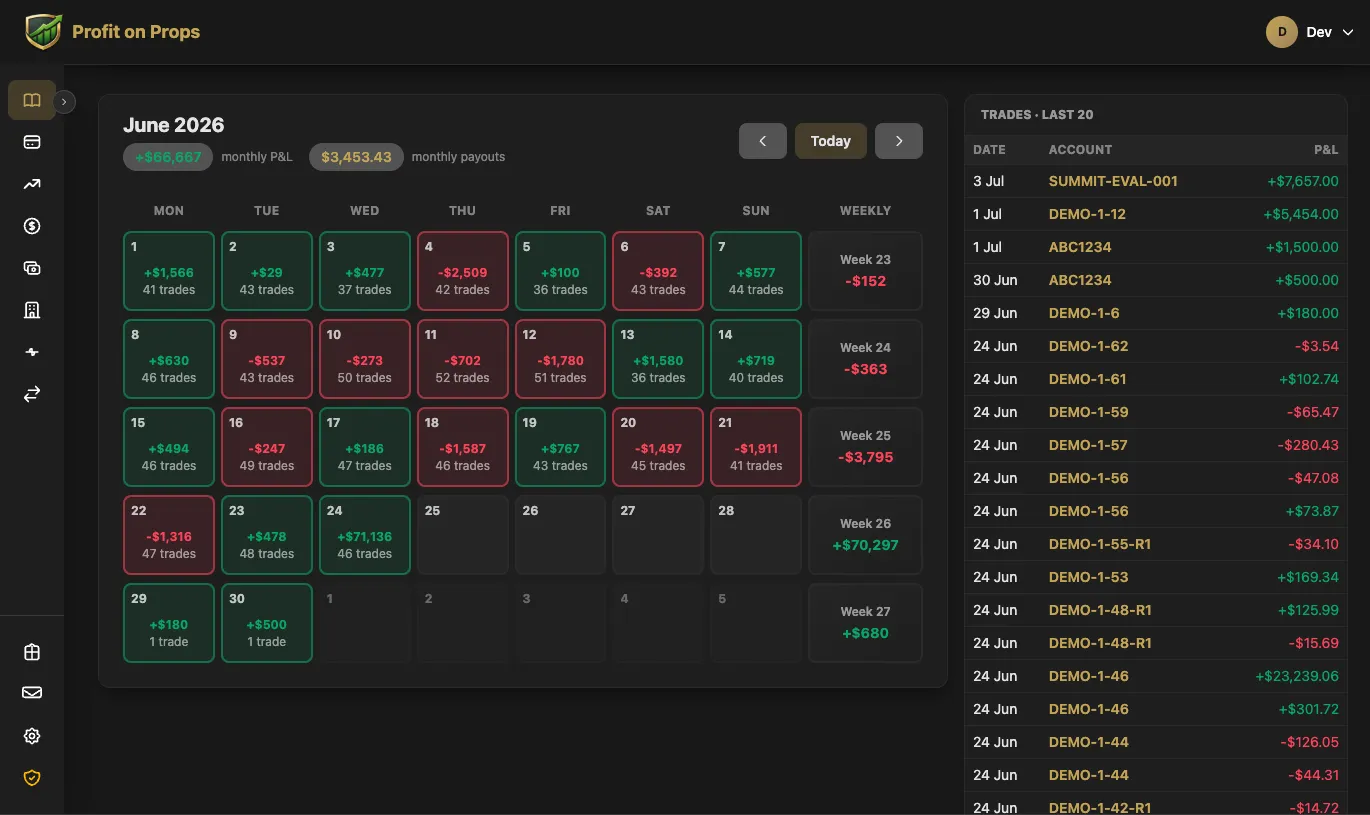Open the journal book icon in sidebar
Viewport: 1370px width, 815px height.
(x=32, y=100)
